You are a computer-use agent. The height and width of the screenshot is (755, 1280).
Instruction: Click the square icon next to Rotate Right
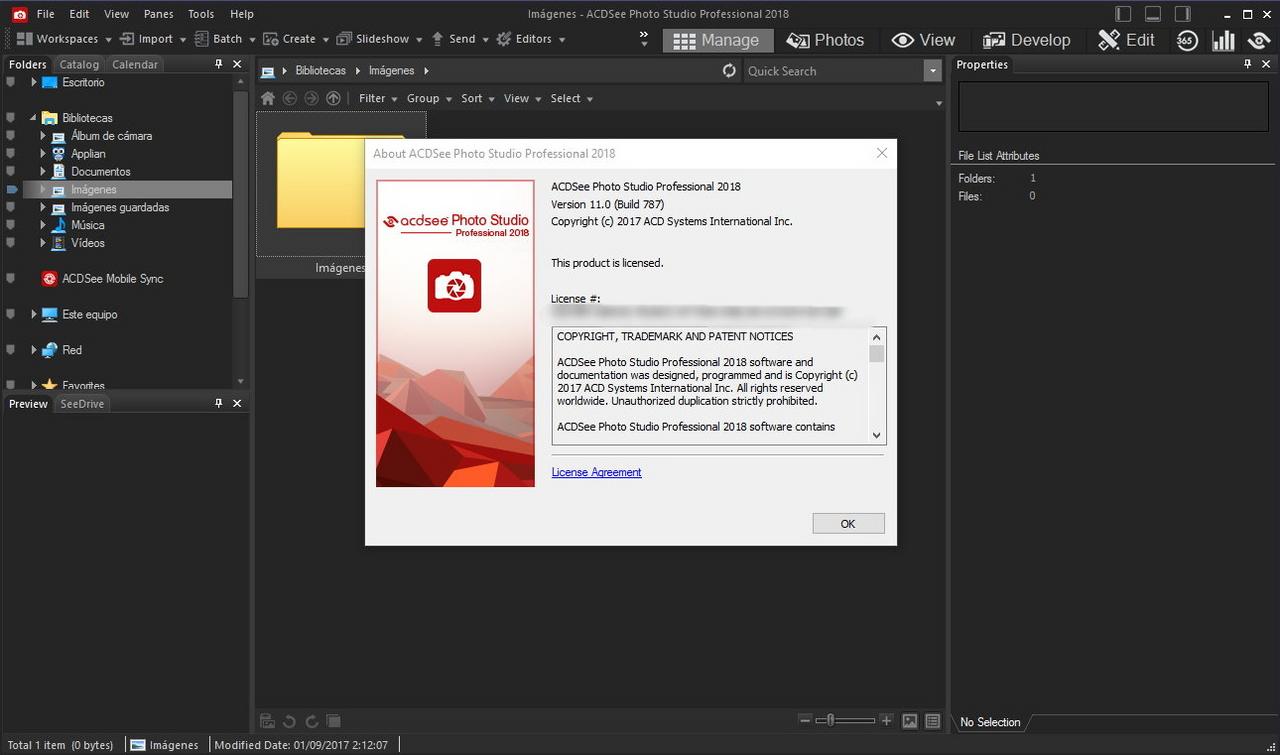point(333,721)
